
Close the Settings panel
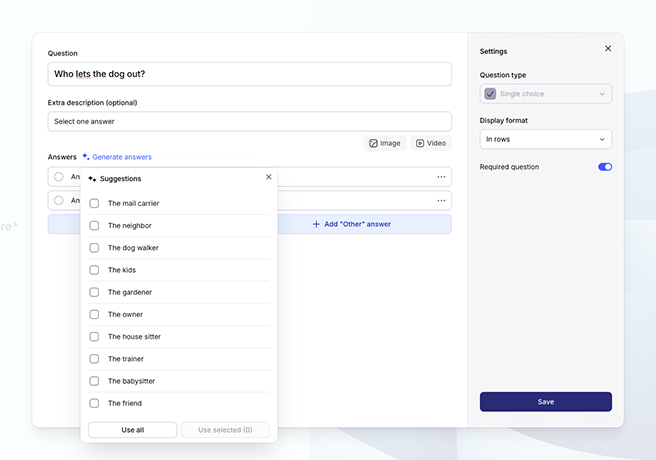tap(607, 48)
